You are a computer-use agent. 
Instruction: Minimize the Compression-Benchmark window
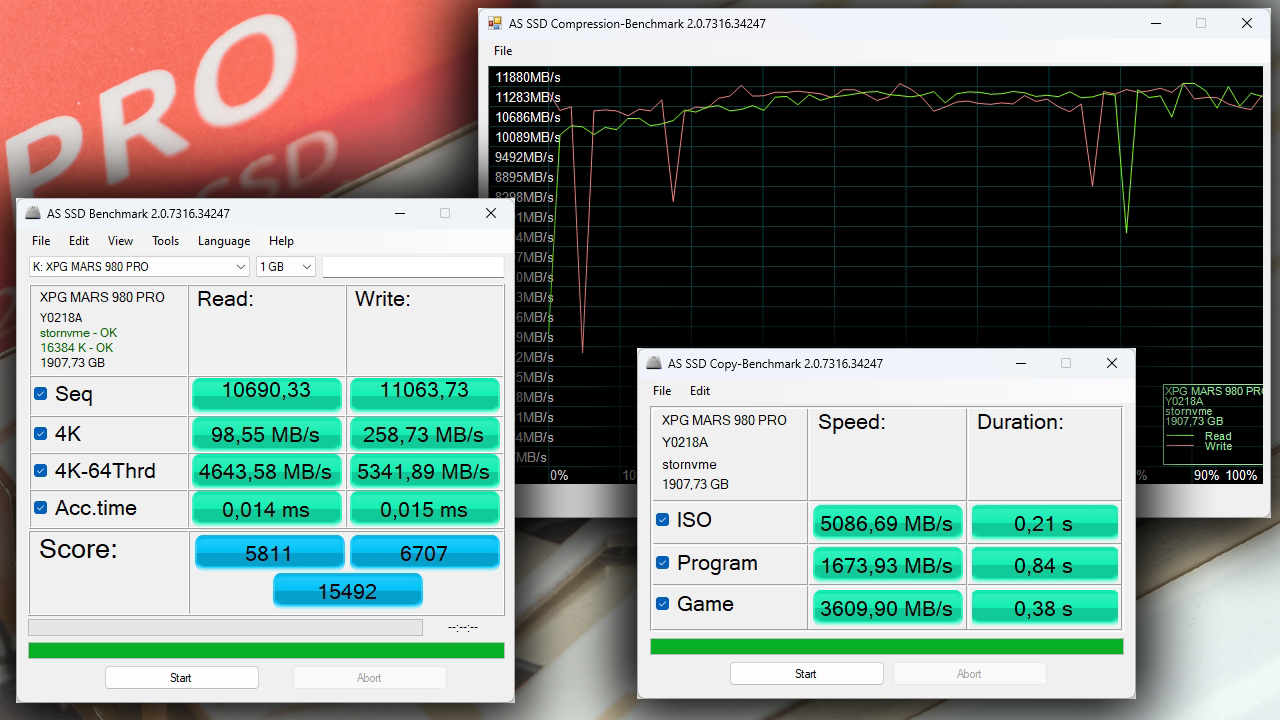pos(1155,23)
